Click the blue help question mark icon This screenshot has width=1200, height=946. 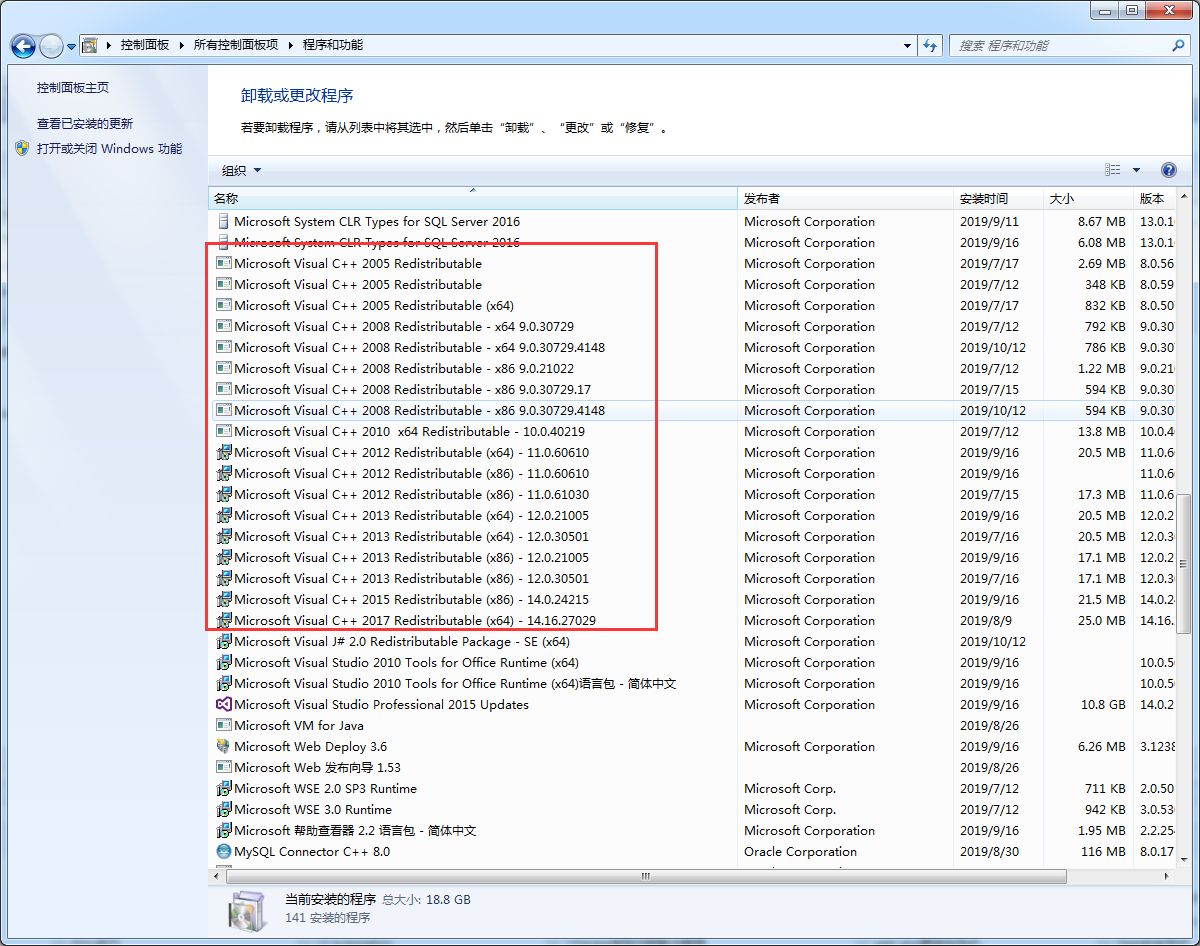coord(1169,171)
